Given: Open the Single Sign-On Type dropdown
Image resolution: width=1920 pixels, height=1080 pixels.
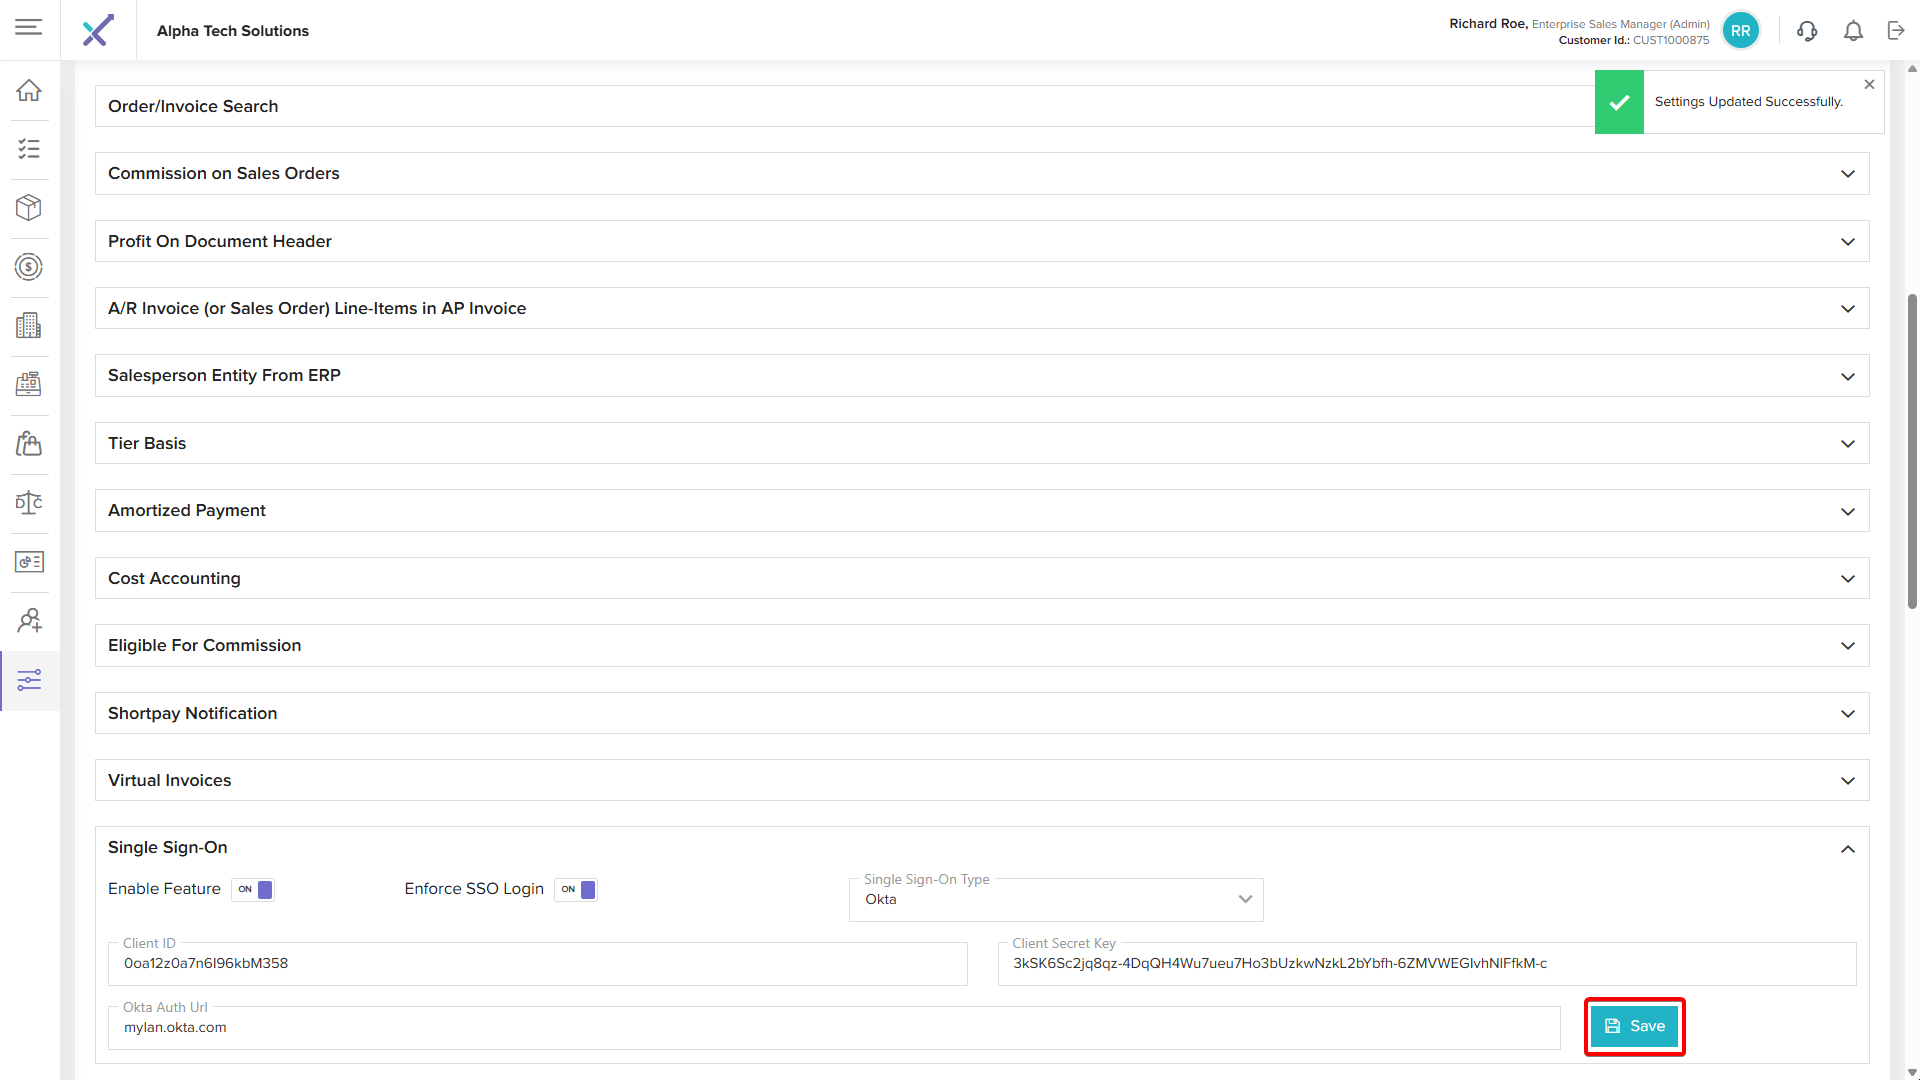Looking at the screenshot, I should pos(1056,899).
